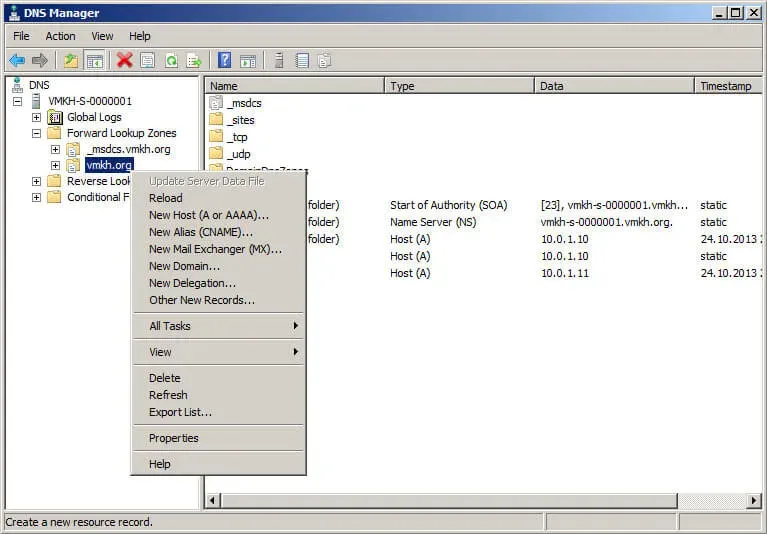
Task: Open the View menu in menu bar
Action: [x=102, y=36]
